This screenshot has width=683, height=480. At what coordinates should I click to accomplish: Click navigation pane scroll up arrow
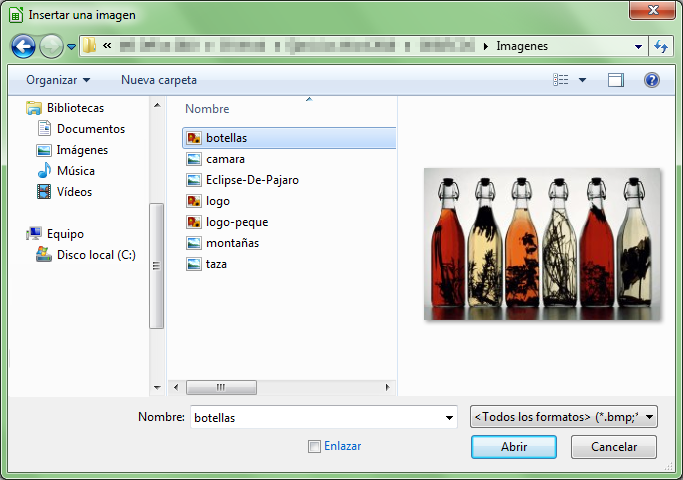coord(157,105)
